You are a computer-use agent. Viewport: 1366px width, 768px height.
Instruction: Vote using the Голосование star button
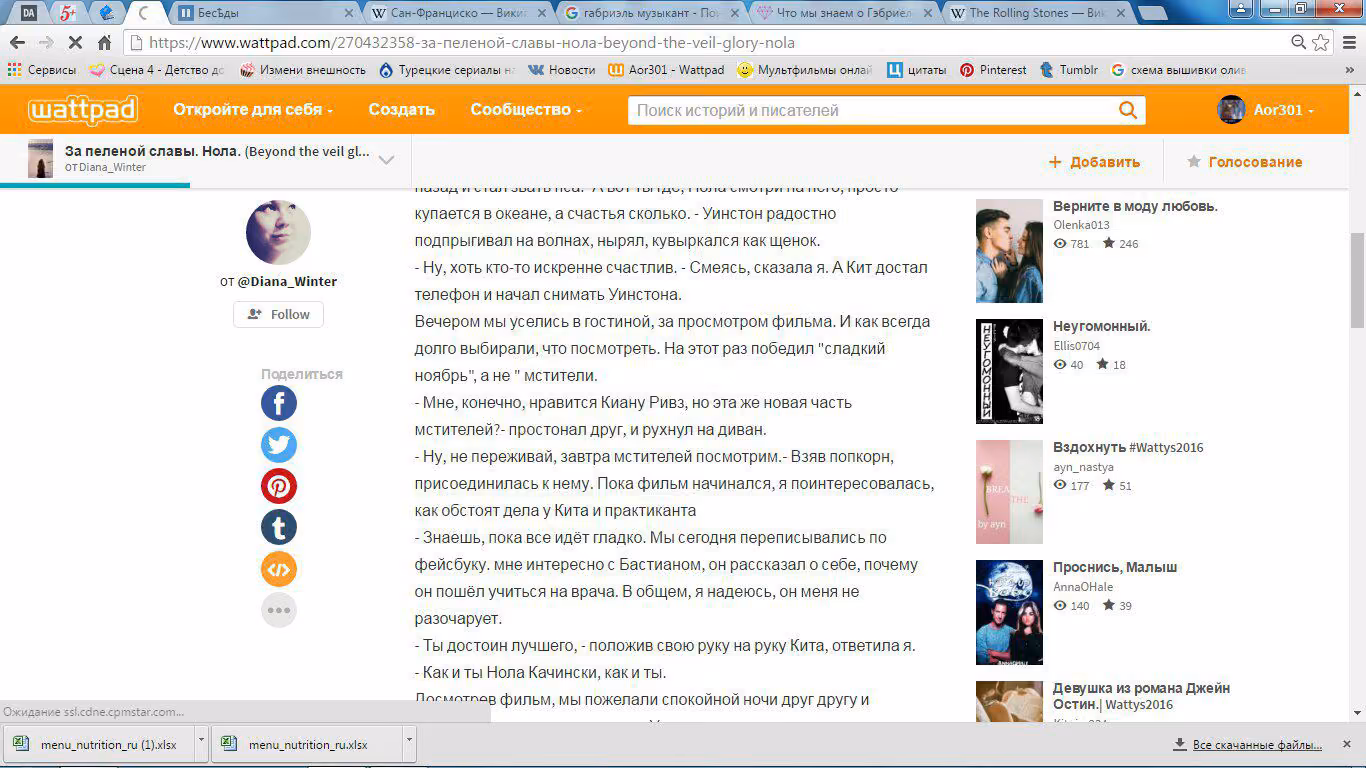point(1244,162)
